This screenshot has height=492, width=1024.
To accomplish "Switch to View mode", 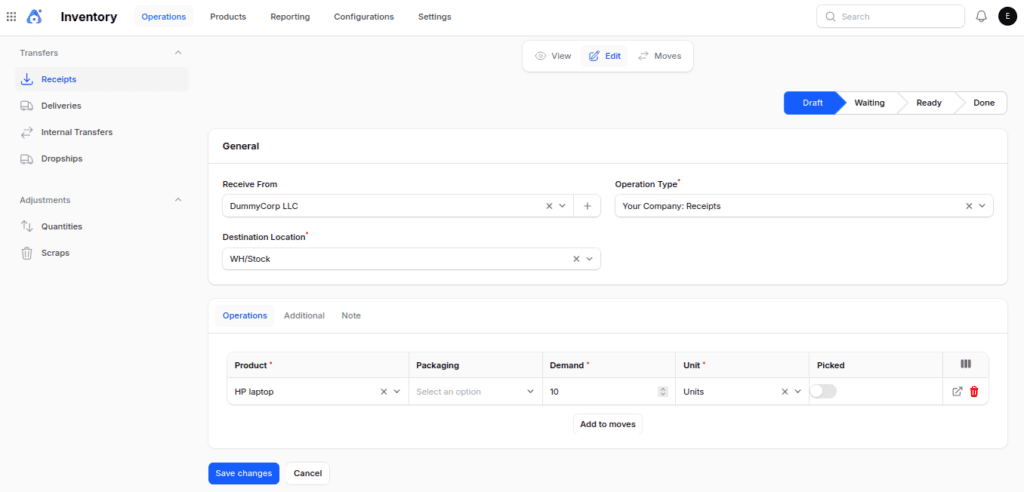I will [x=552, y=56].
